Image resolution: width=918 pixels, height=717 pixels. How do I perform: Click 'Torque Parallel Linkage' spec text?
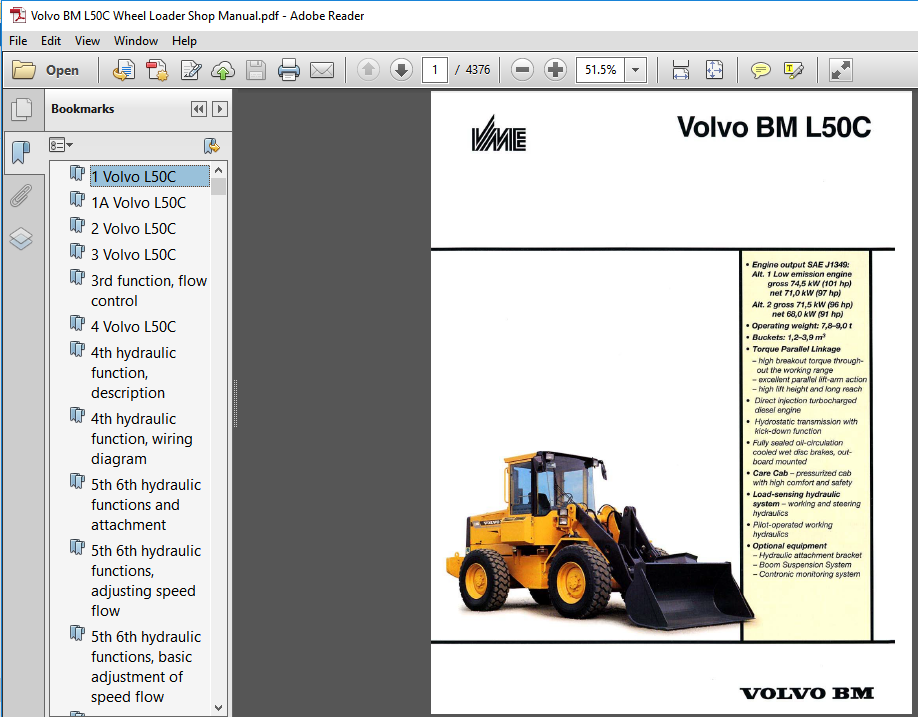796,349
